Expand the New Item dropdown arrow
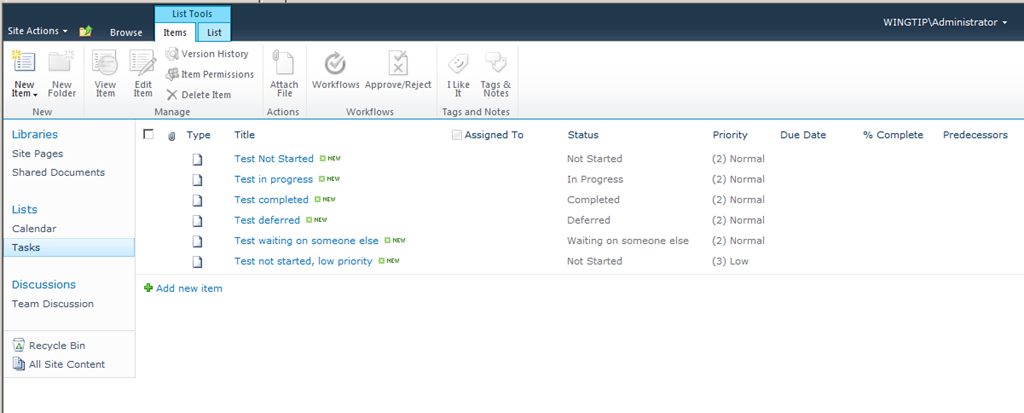The image size is (1024, 413). [x=35, y=95]
